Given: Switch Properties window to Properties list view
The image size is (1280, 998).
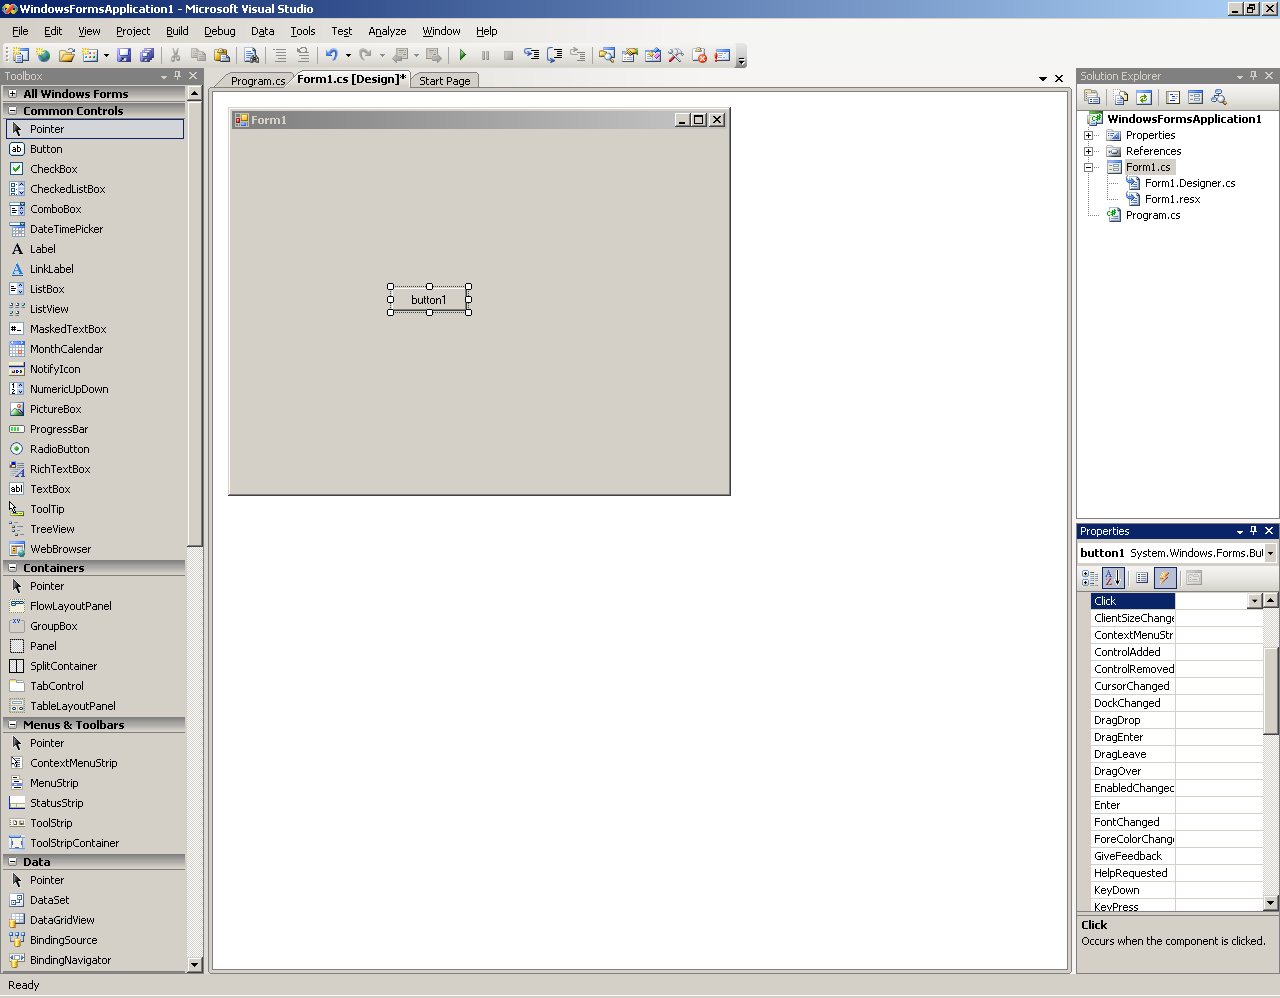Looking at the screenshot, I should (1142, 578).
